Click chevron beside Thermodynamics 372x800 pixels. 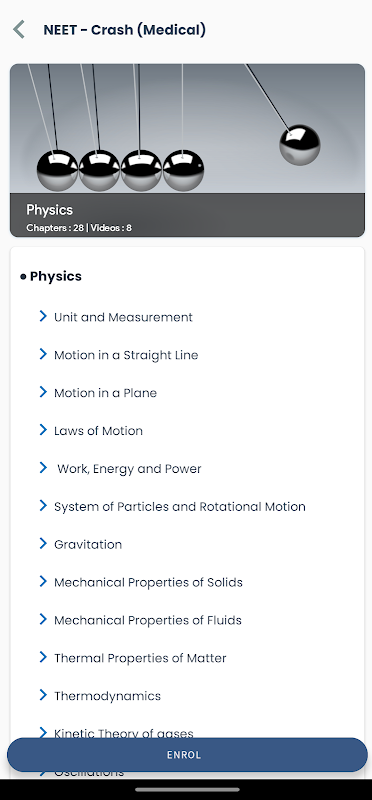43,695
